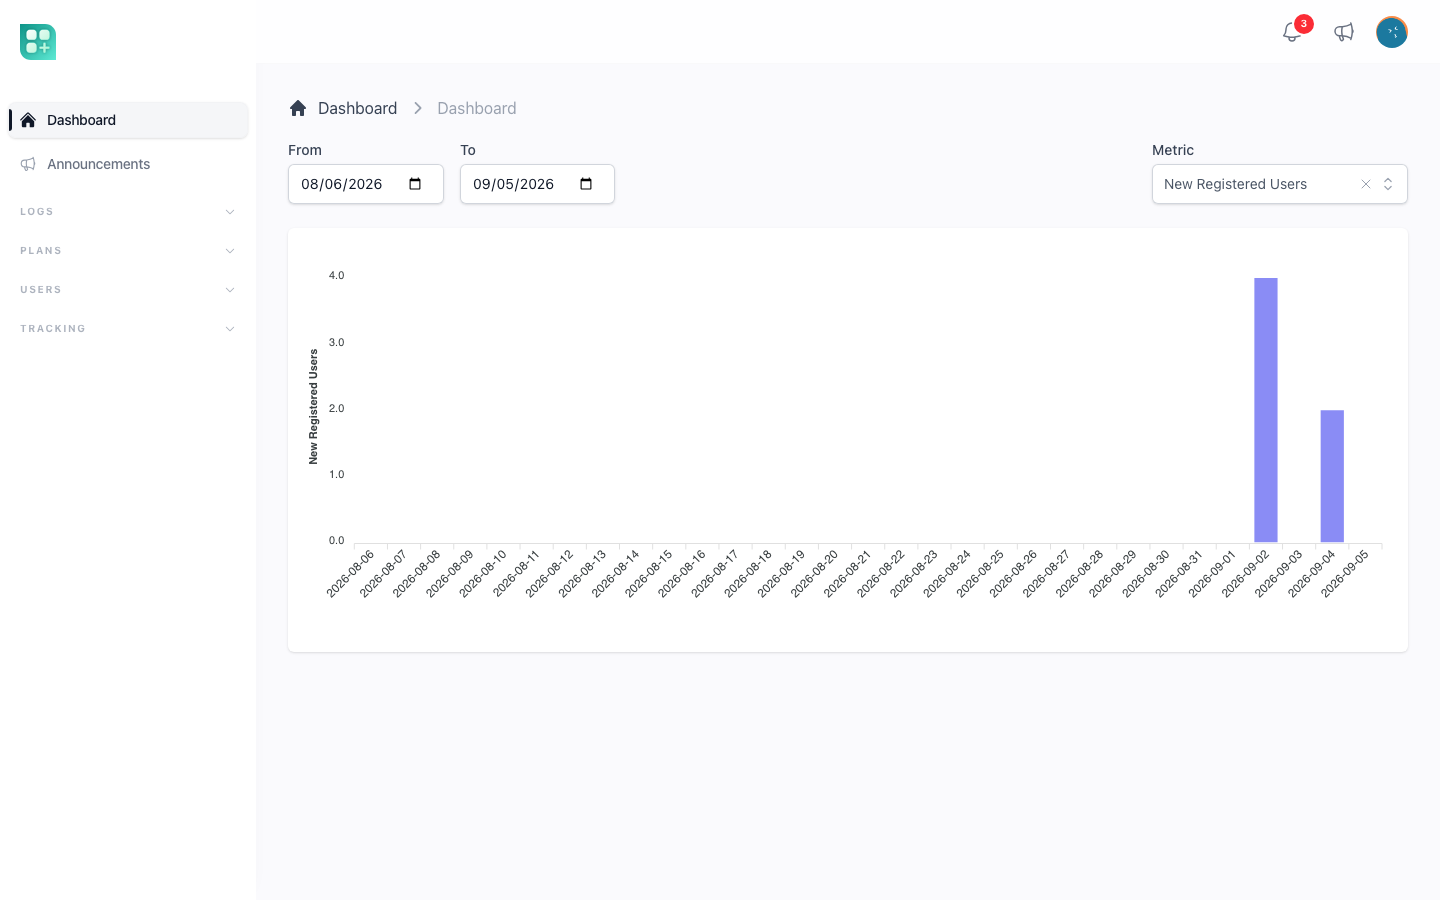Click the current Dashboard breadcrumb text

click(x=476, y=108)
